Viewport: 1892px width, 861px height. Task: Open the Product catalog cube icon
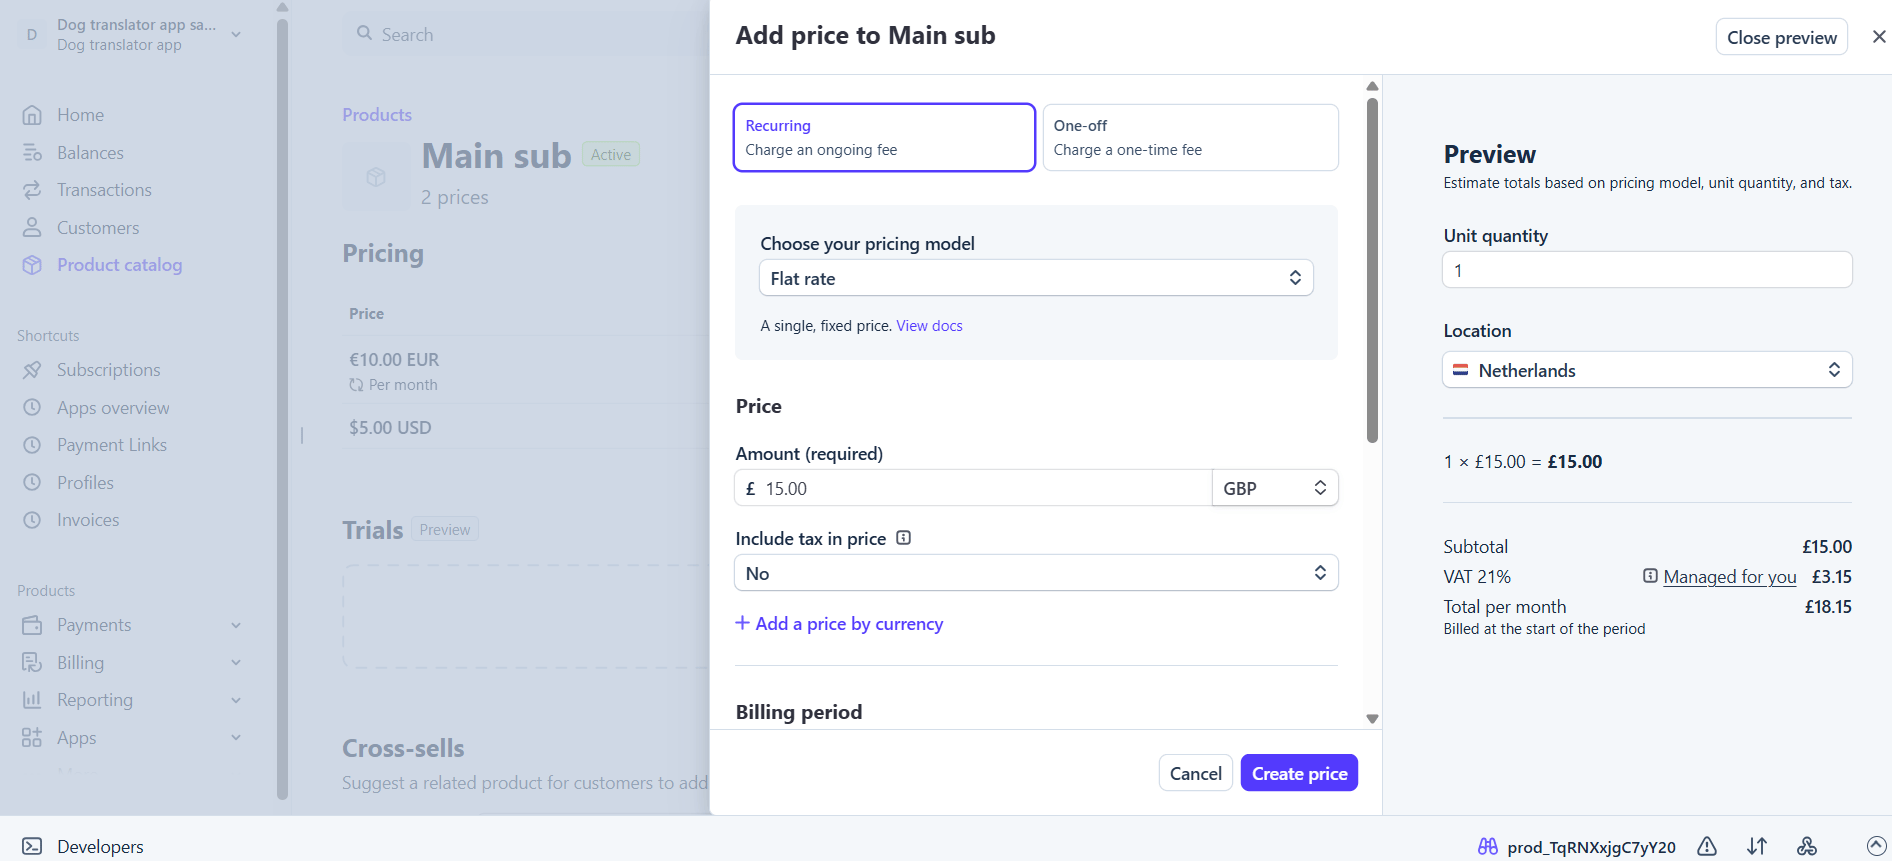32,265
